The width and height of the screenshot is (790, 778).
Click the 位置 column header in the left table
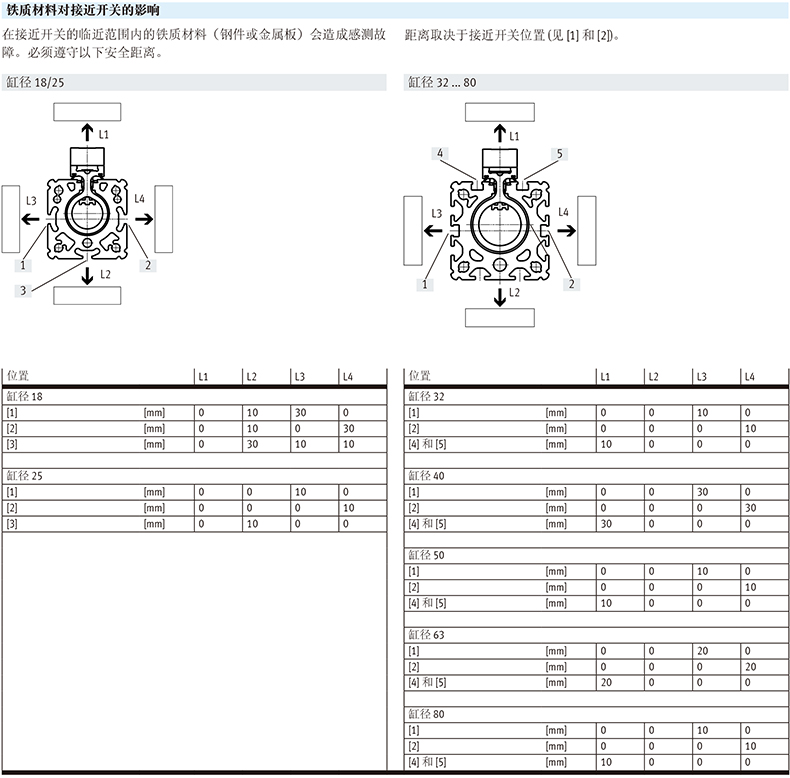[x=18, y=376]
